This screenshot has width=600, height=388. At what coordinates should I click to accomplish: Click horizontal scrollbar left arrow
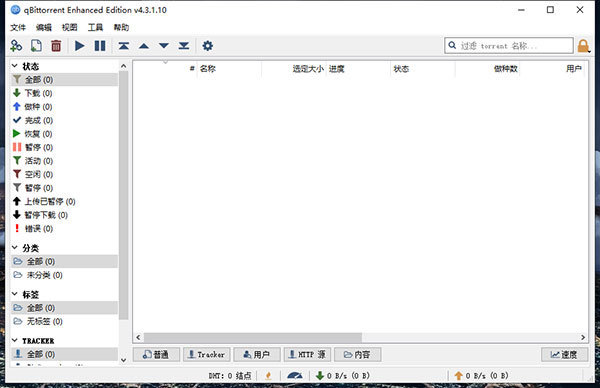pyautogui.click(x=138, y=337)
